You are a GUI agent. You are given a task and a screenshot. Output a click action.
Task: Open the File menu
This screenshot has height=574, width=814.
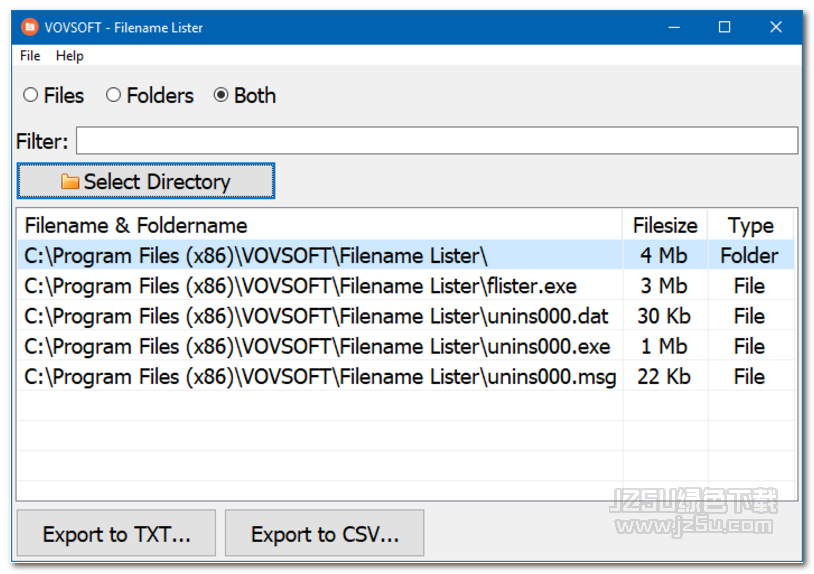coord(30,56)
